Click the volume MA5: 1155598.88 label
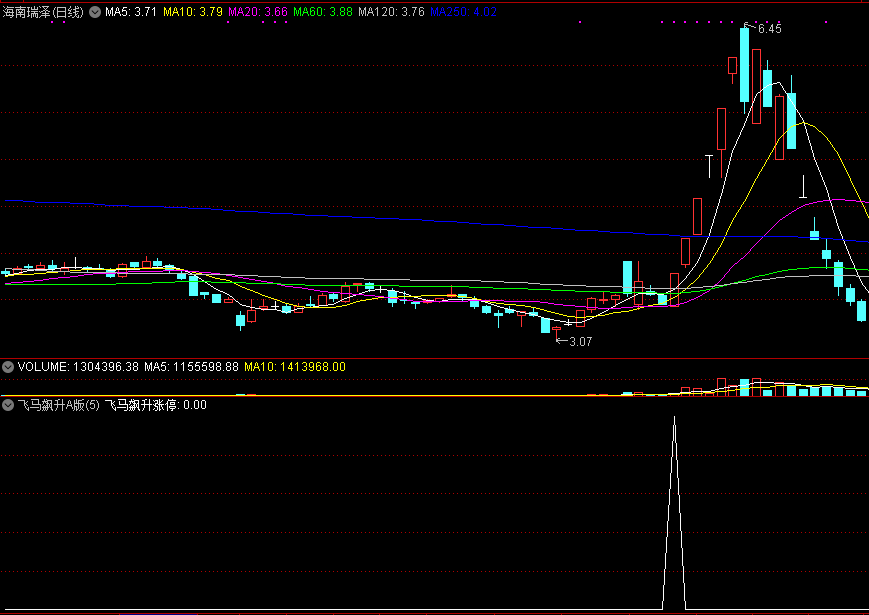Image resolution: width=869 pixels, height=615 pixels. (191, 367)
